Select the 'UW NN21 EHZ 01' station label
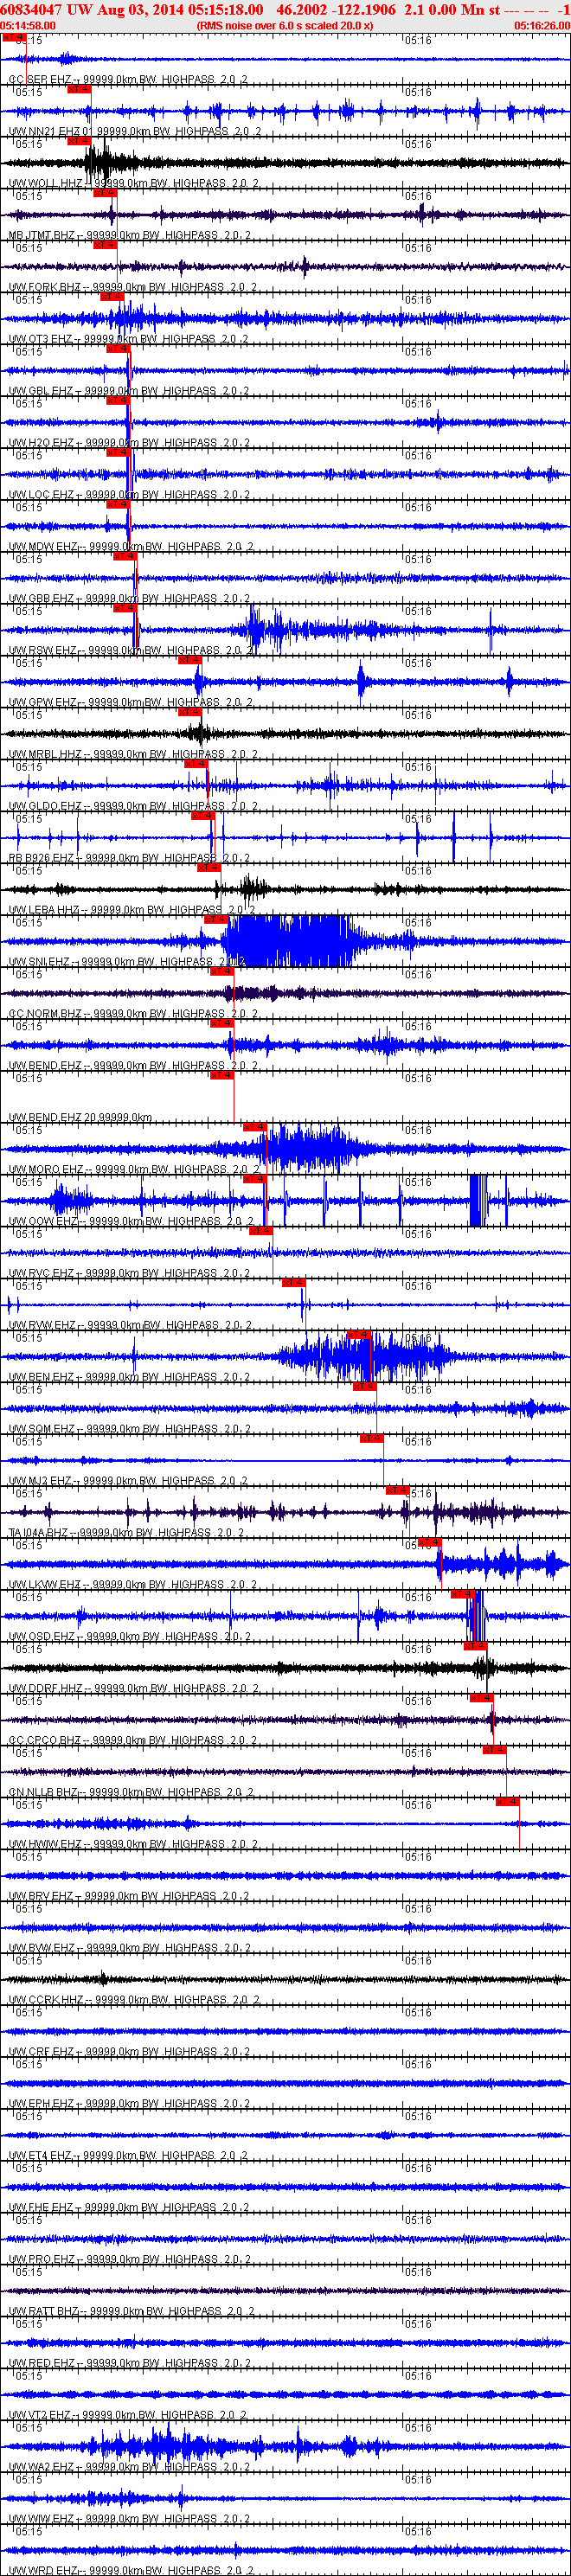This screenshot has width=571, height=2576. (x=50, y=131)
